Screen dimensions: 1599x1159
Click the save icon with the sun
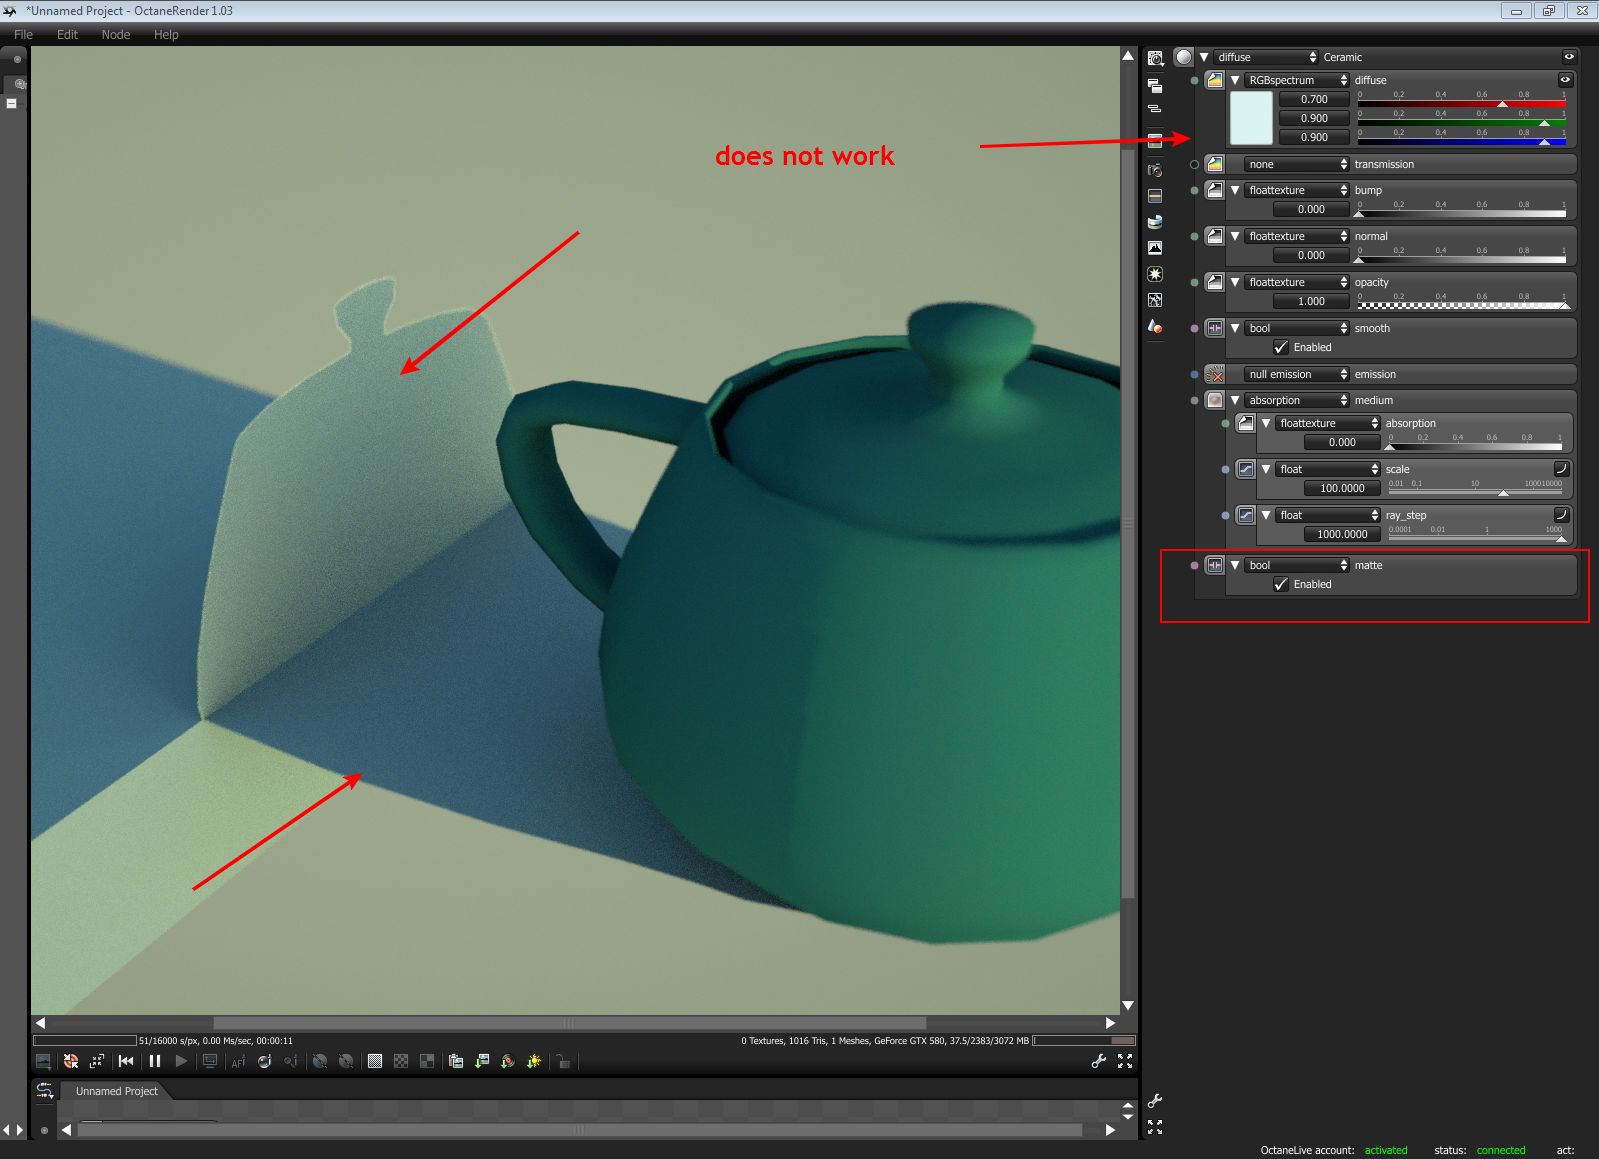[x=534, y=1061]
